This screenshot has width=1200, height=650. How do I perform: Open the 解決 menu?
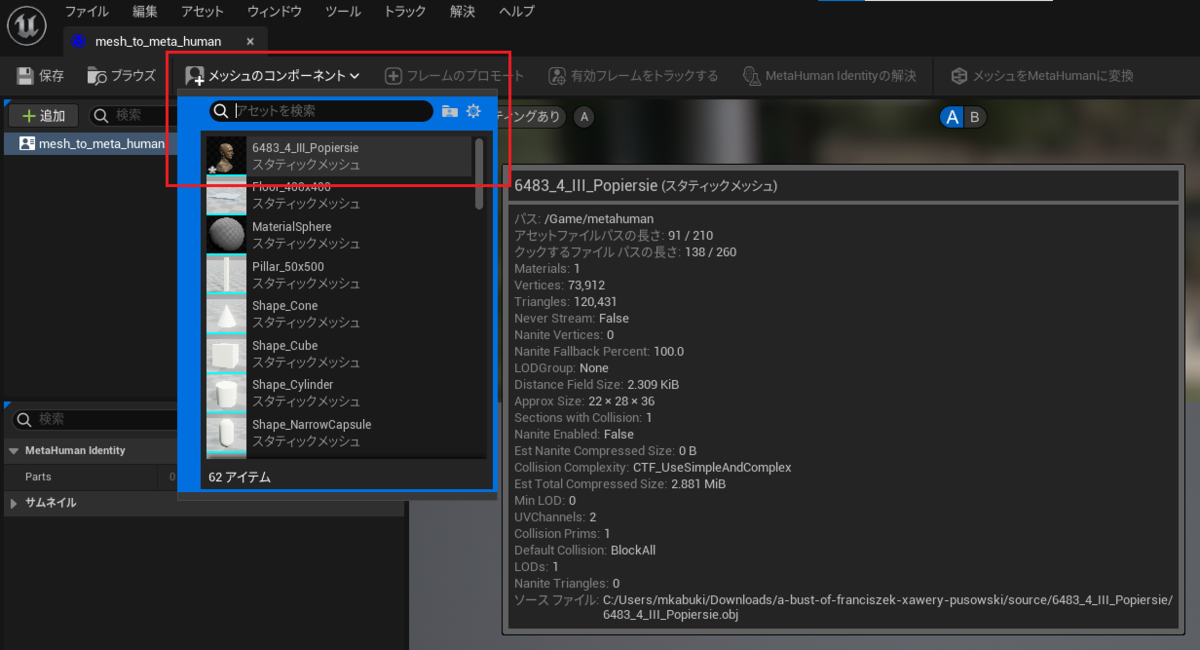pos(463,12)
